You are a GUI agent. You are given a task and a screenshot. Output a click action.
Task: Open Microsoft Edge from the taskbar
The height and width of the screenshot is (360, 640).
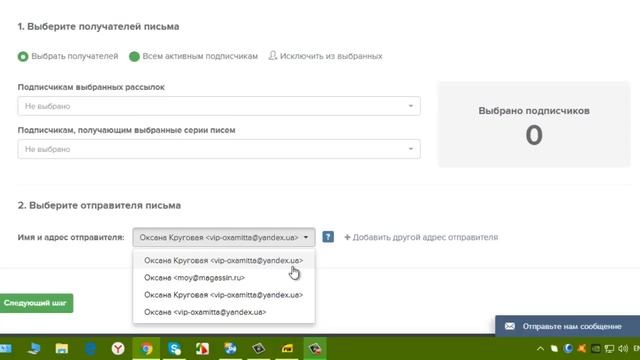[90, 349]
